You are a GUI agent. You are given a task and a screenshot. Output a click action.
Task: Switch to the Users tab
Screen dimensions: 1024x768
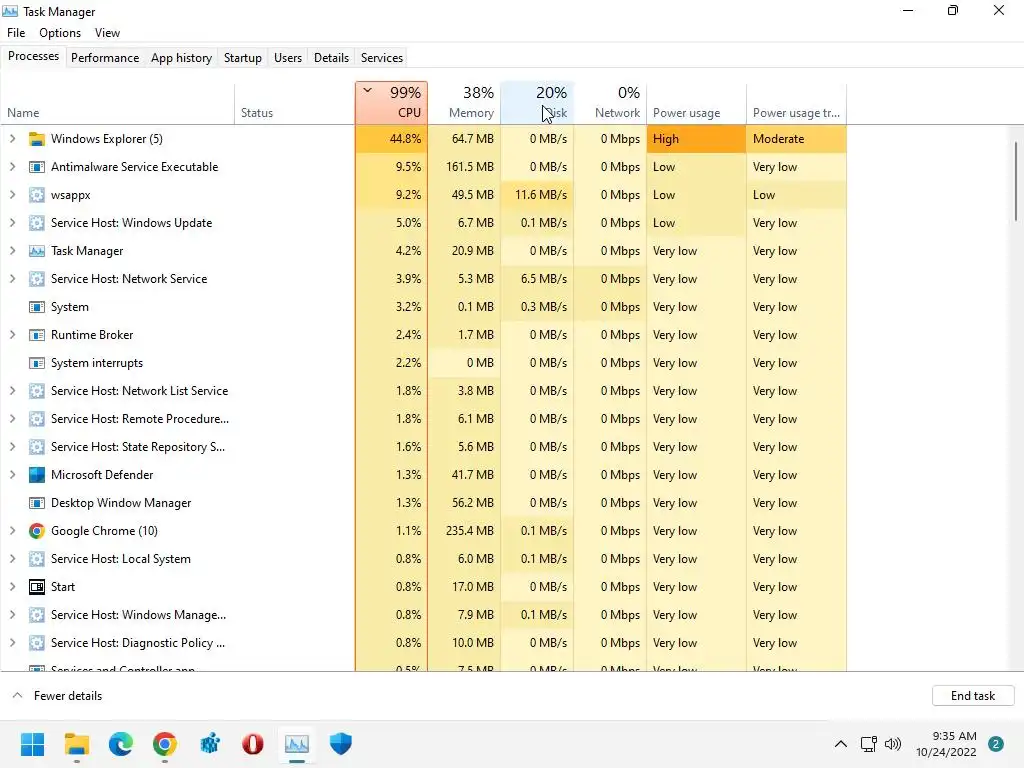point(288,57)
